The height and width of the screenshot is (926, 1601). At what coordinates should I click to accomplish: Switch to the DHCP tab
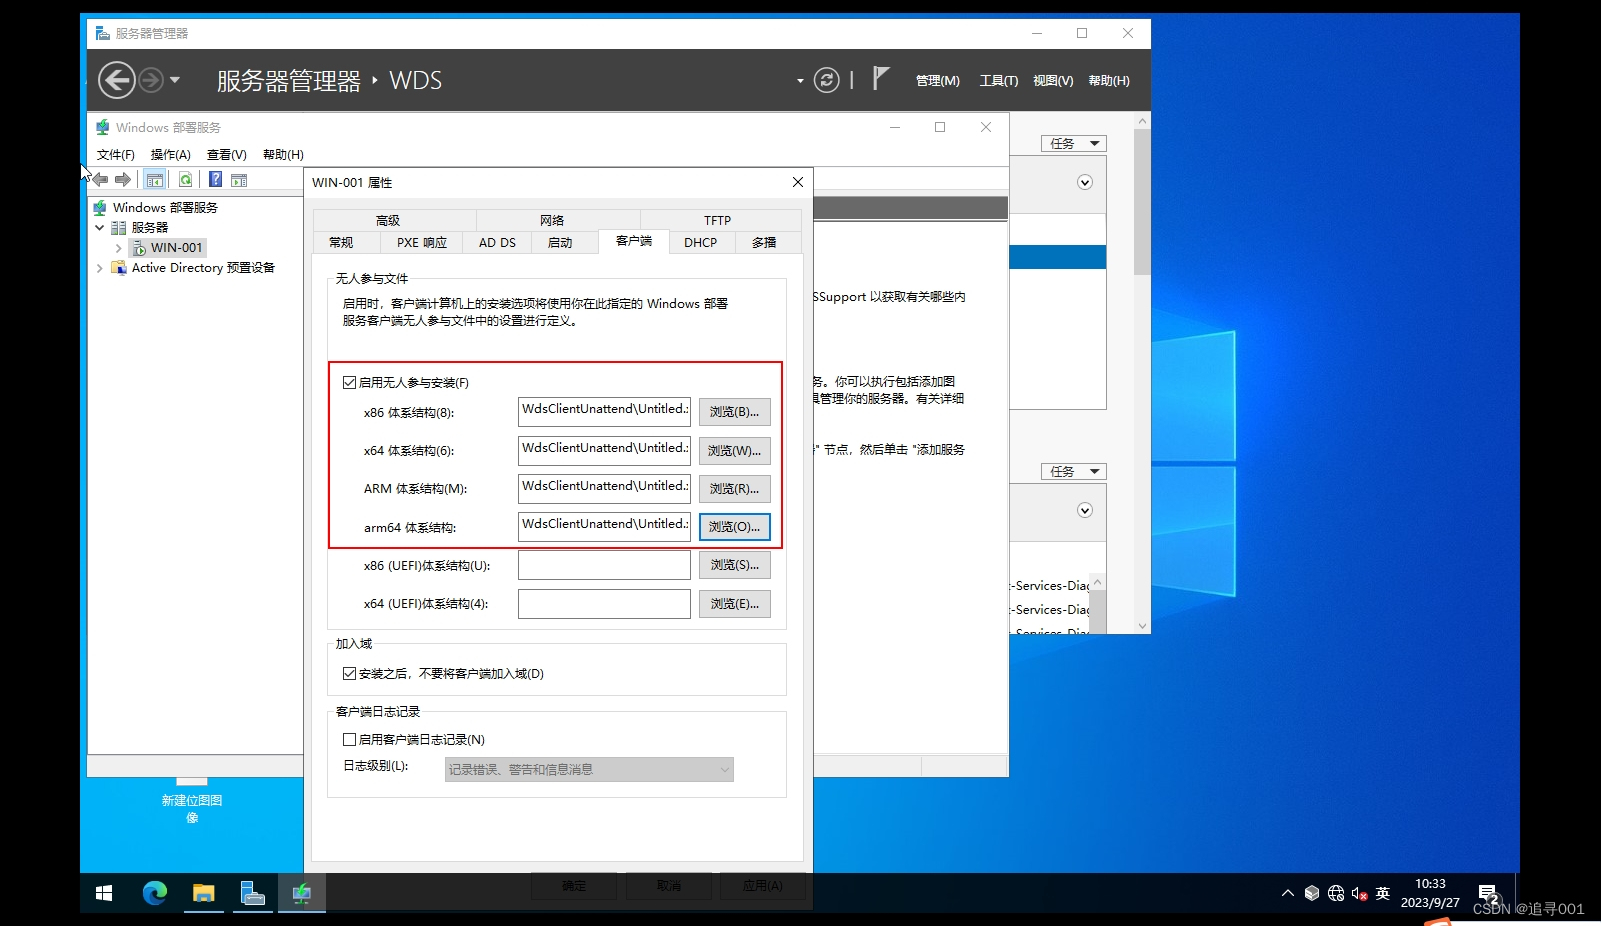coord(700,242)
